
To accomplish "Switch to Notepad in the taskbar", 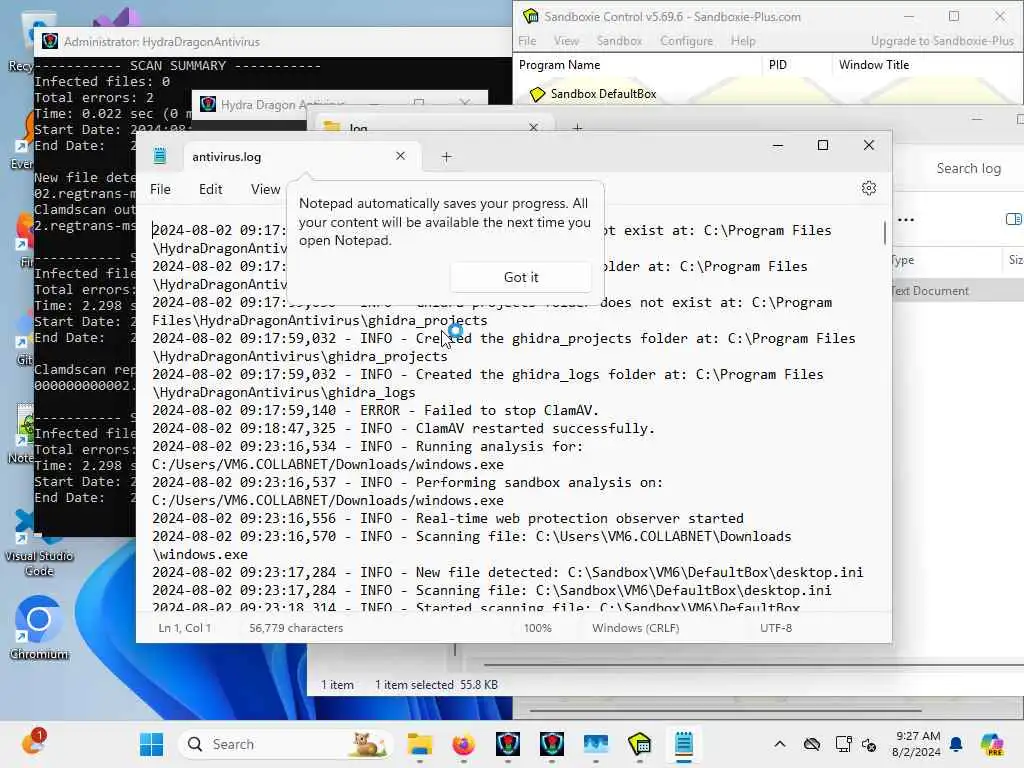I will pyautogui.click(x=684, y=744).
